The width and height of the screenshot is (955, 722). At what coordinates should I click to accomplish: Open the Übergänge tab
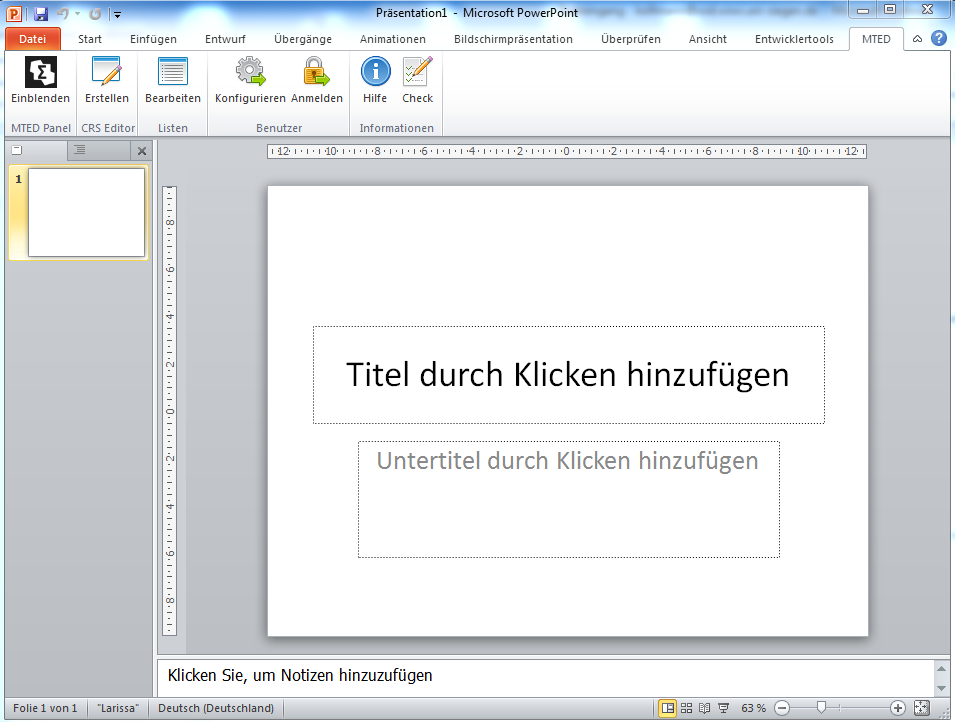[x=303, y=39]
